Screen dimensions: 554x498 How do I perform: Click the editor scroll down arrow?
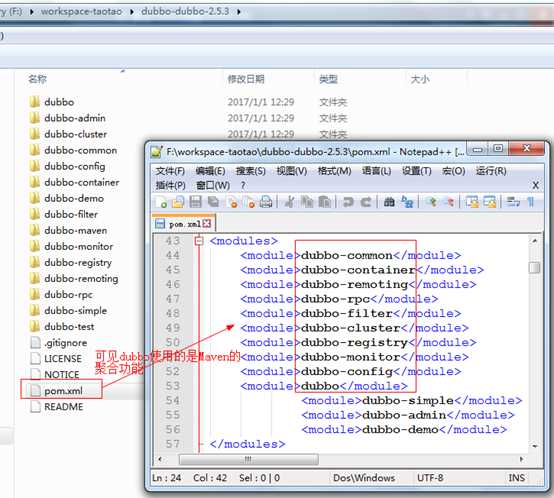pyautogui.click(x=535, y=446)
